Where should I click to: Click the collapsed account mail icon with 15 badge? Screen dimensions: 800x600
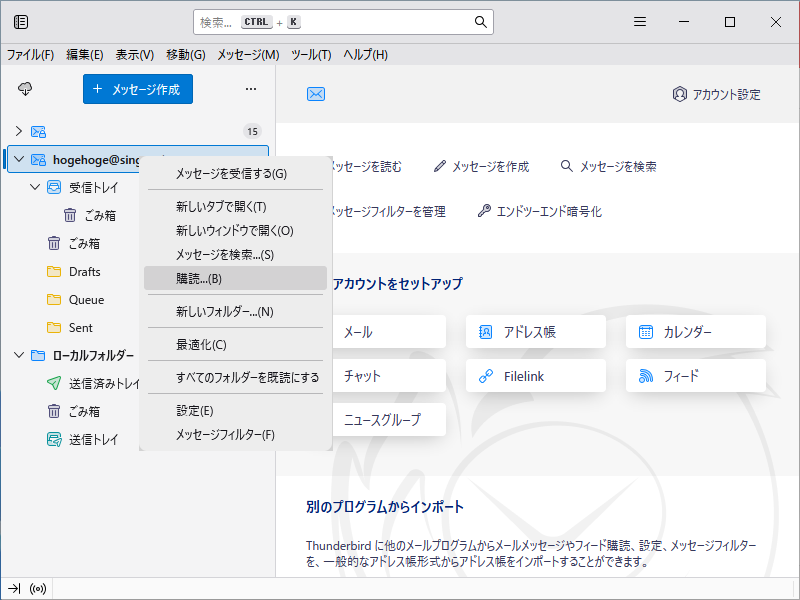(x=38, y=132)
